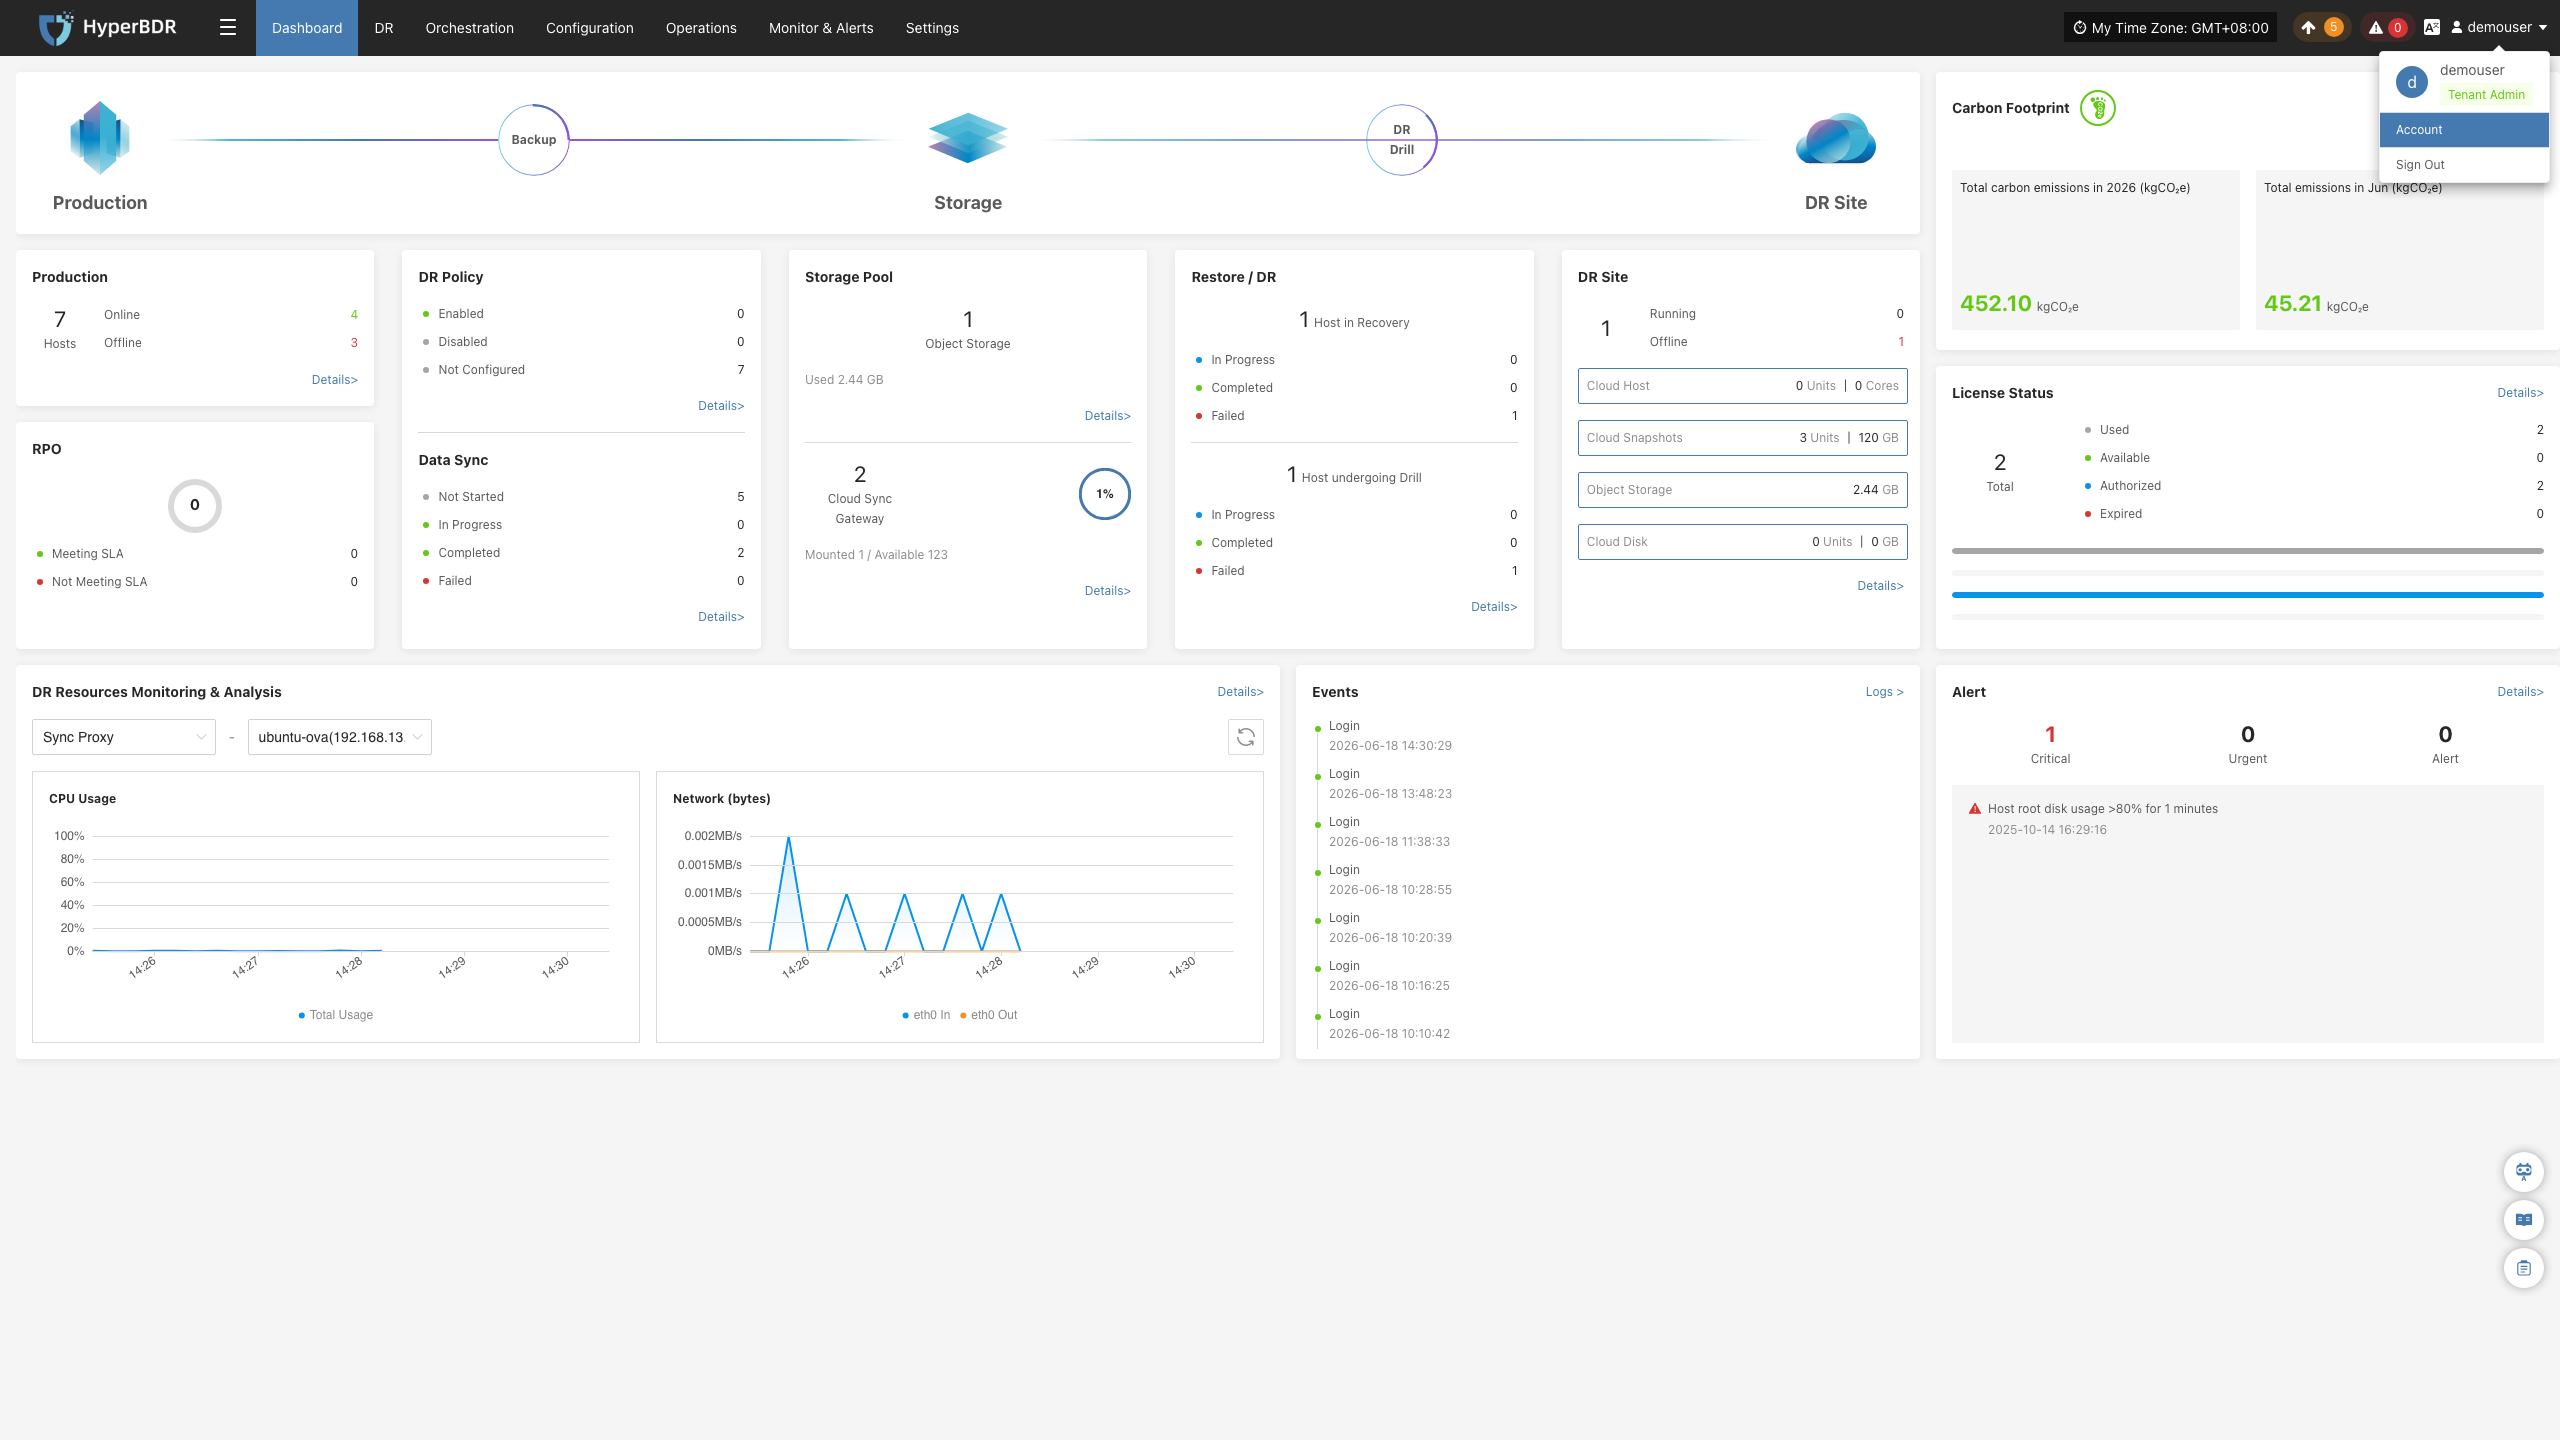Open the warning alerts badge showing 0

point(2388,28)
